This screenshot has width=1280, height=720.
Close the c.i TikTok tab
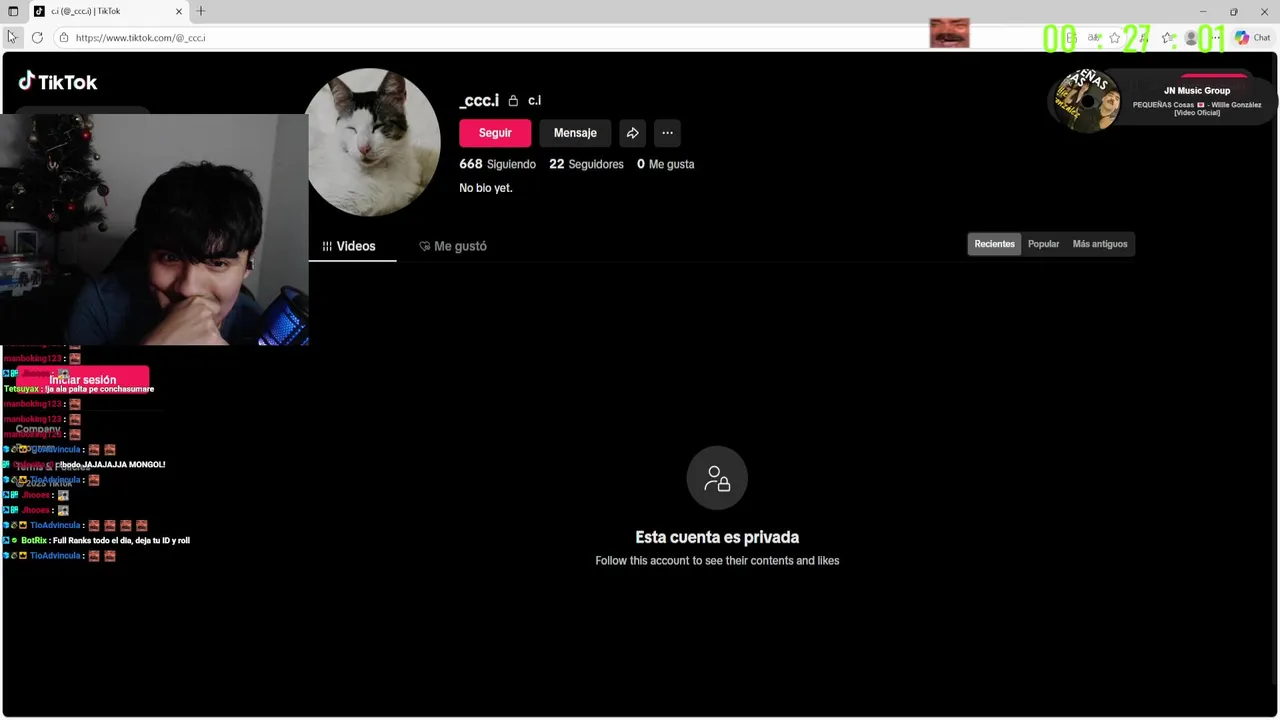(179, 11)
